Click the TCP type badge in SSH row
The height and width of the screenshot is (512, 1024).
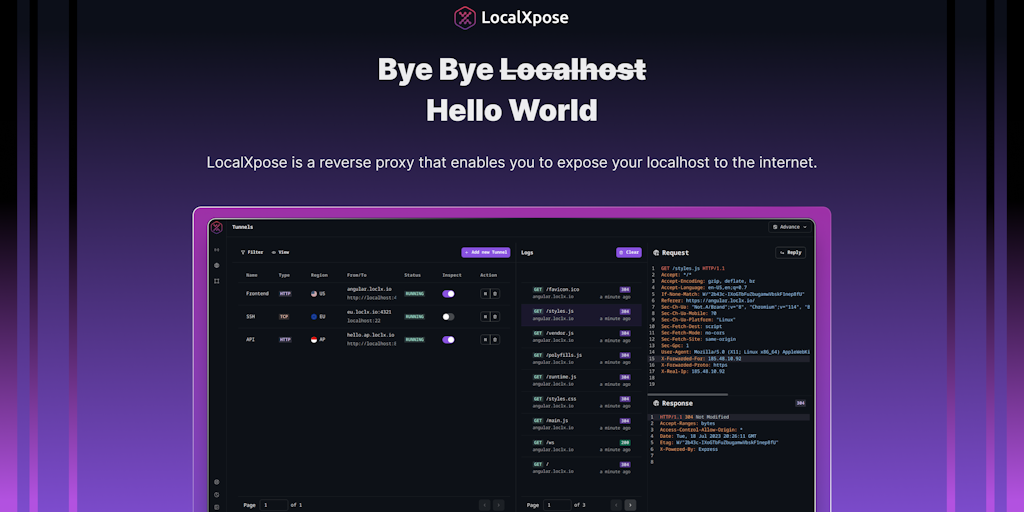coord(284,317)
